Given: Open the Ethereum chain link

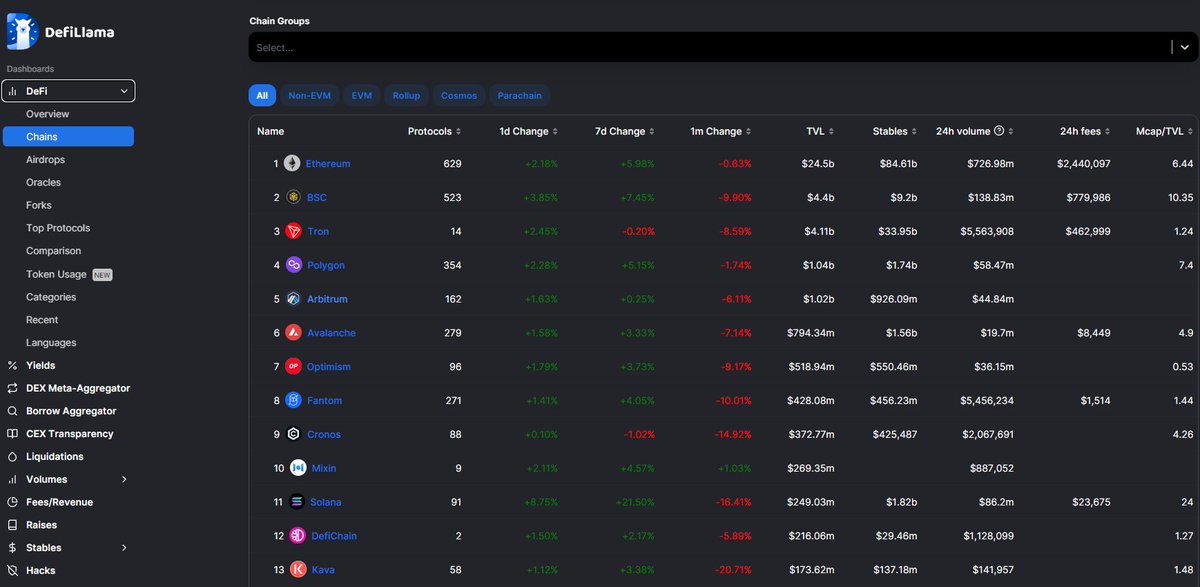Looking at the screenshot, I should click(328, 163).
